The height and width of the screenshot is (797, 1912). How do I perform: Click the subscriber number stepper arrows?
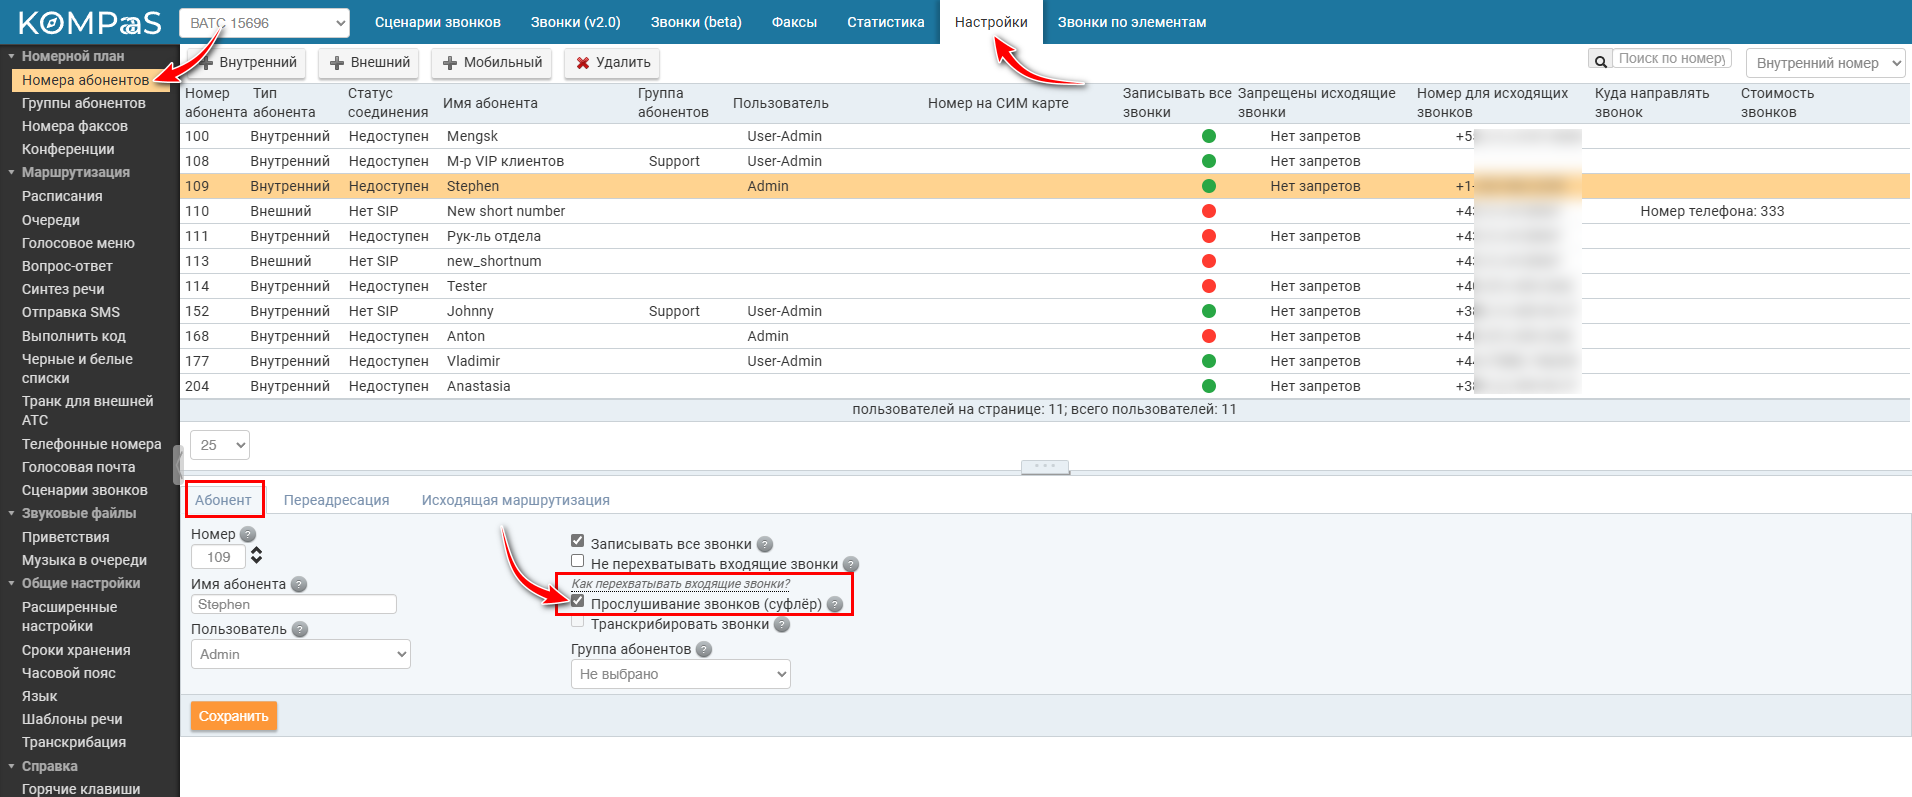[x=256, y=556]
